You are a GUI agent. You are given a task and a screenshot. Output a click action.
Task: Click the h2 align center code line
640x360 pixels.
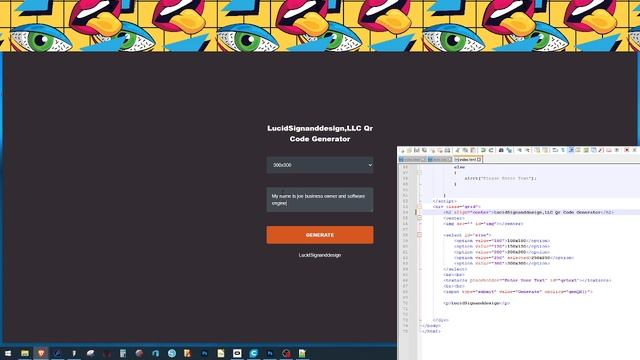529,212
